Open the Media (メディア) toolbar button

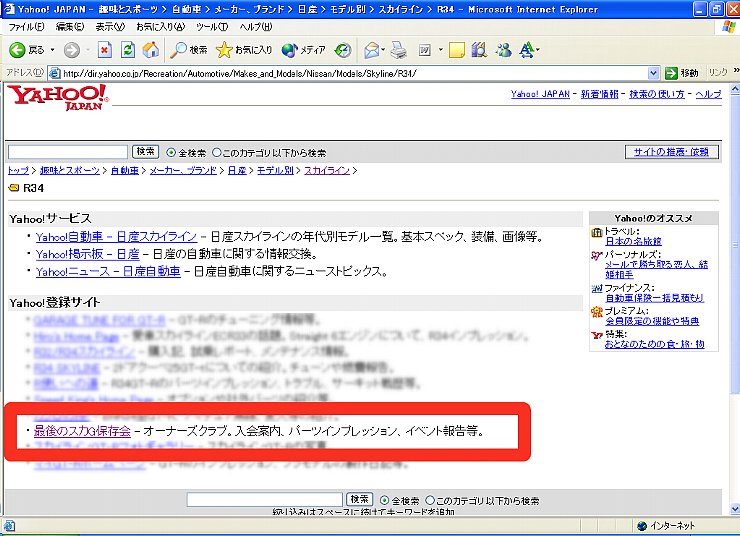pos(303,50)
